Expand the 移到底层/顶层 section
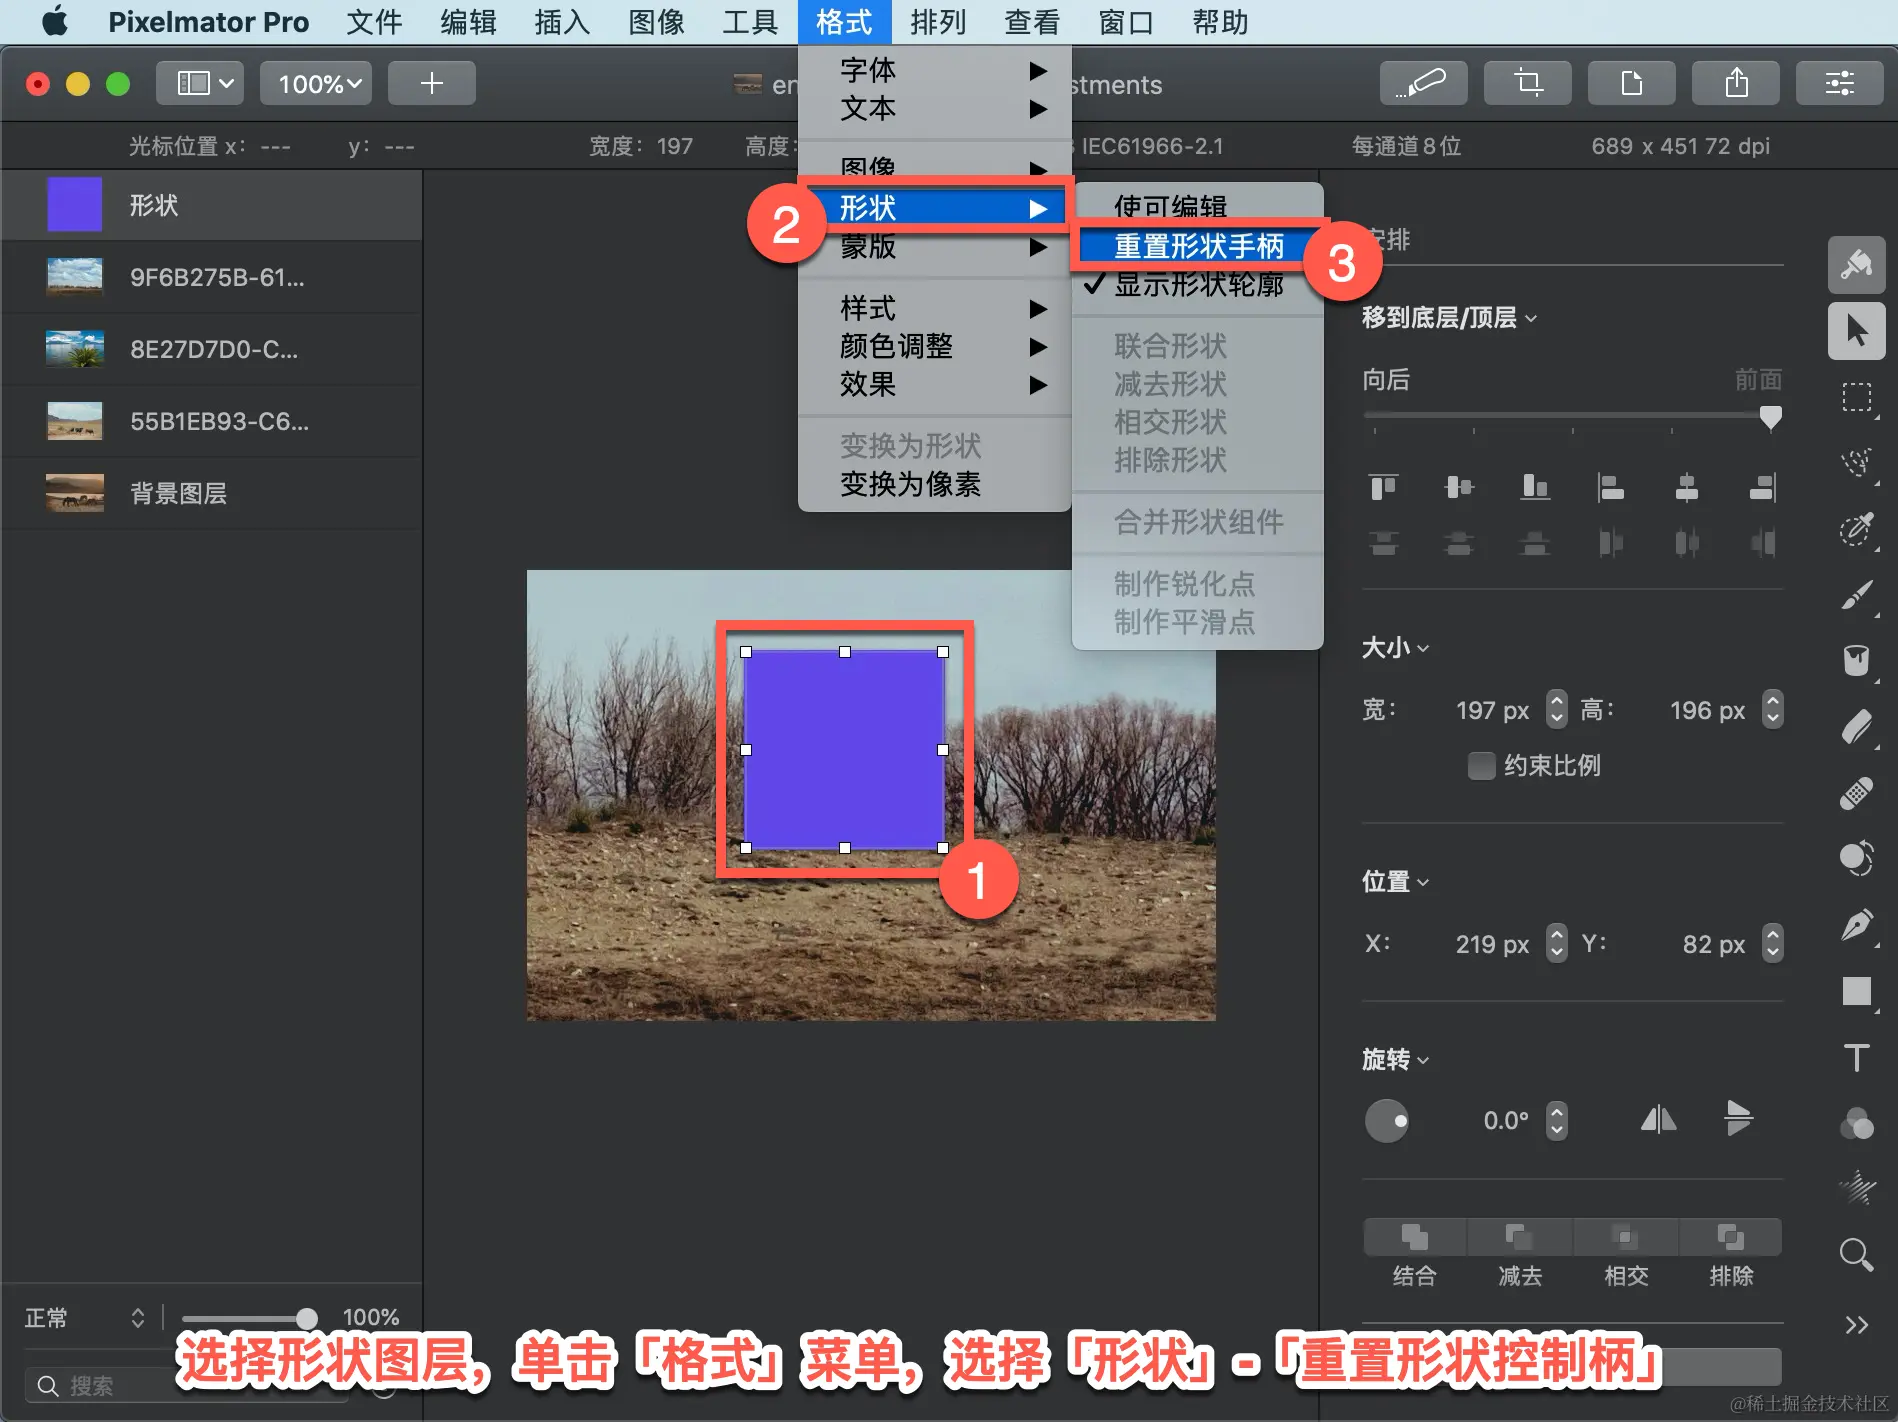 1450,318
